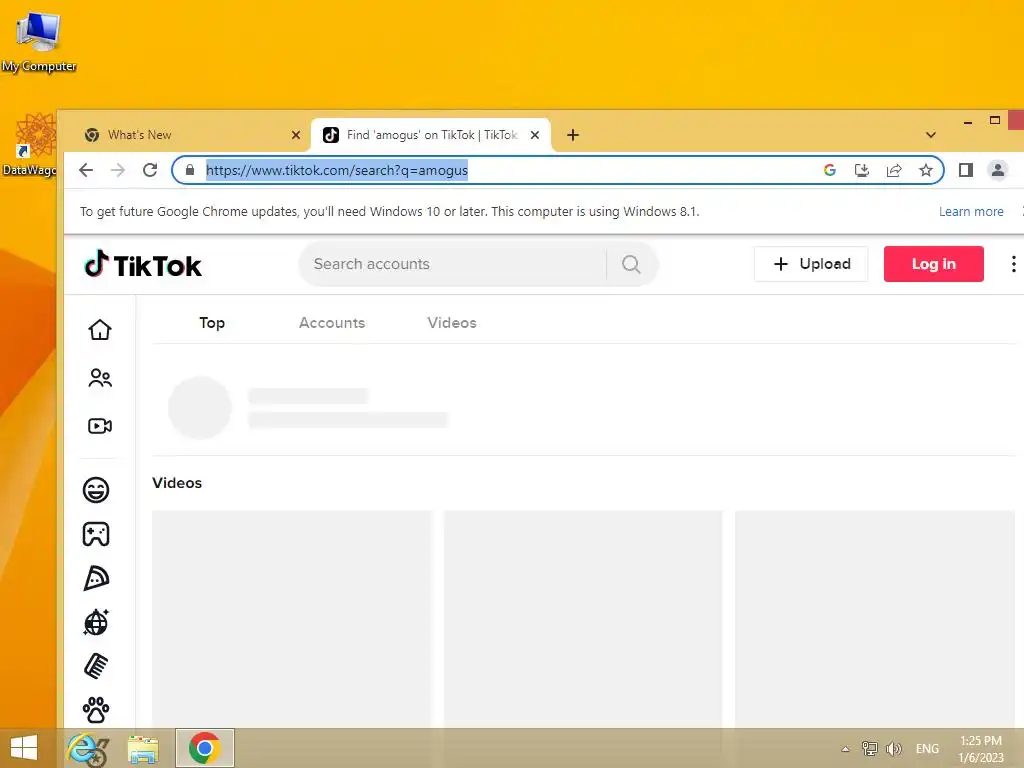Screen dimensions: 1024x768
Task: Open the Following people icon in sidebar
Action: tap(100, 377)
